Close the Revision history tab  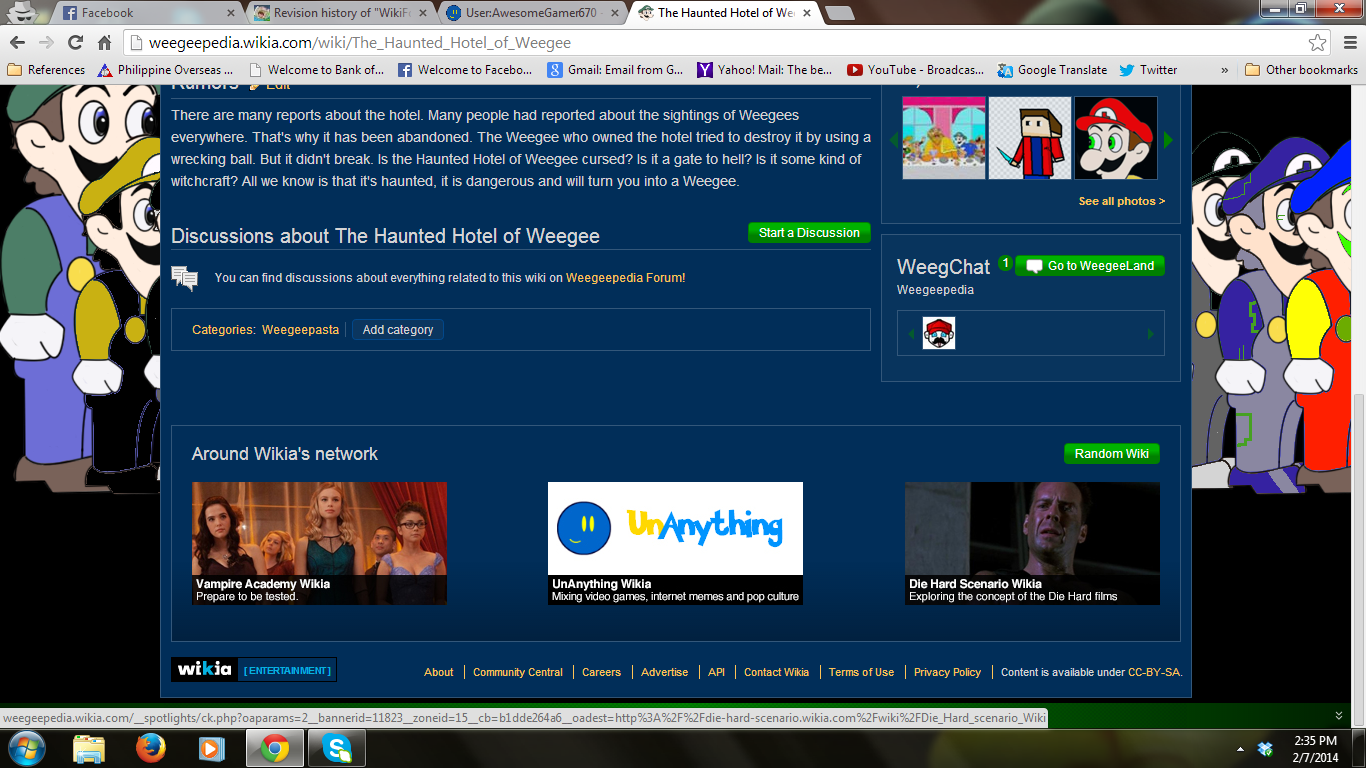coord(424,13)
